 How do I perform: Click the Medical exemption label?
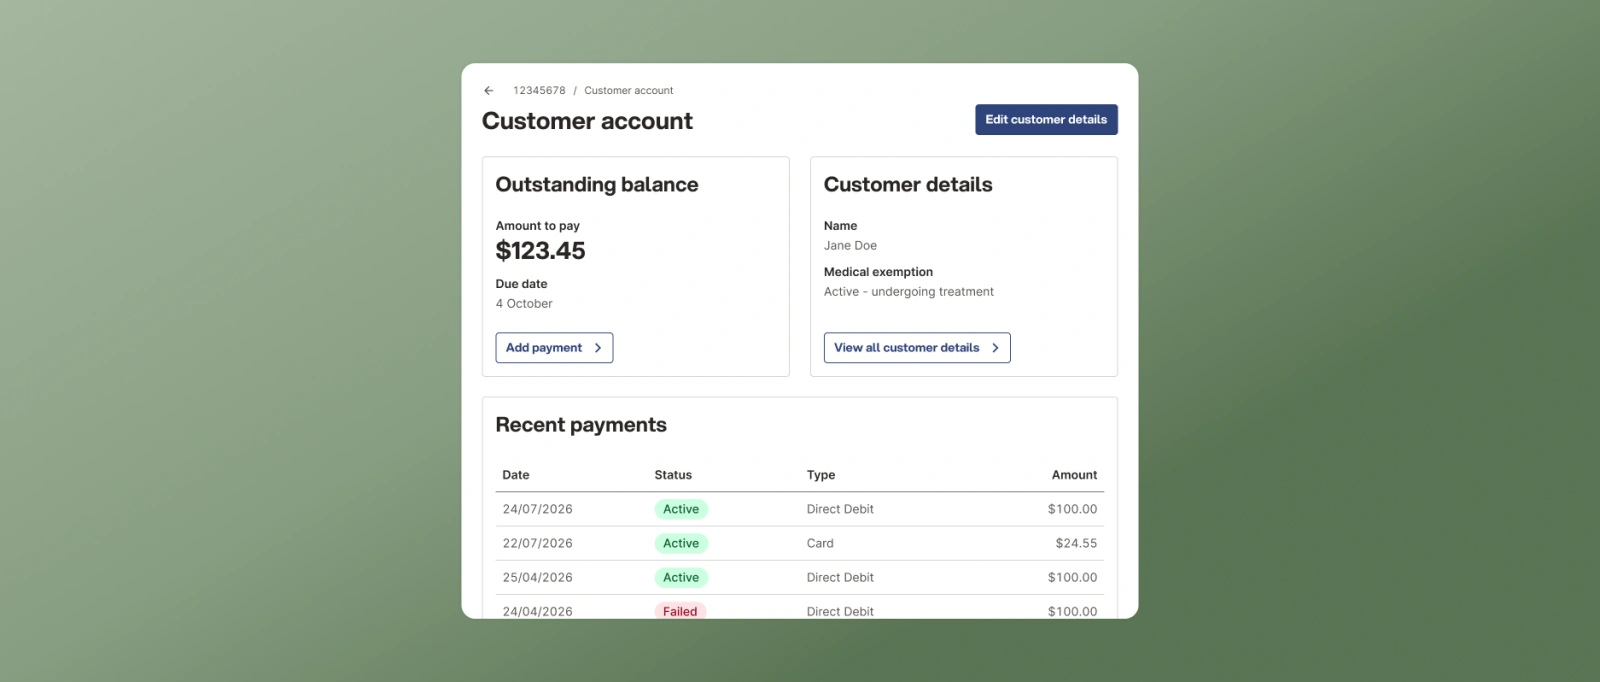[878, 272]
